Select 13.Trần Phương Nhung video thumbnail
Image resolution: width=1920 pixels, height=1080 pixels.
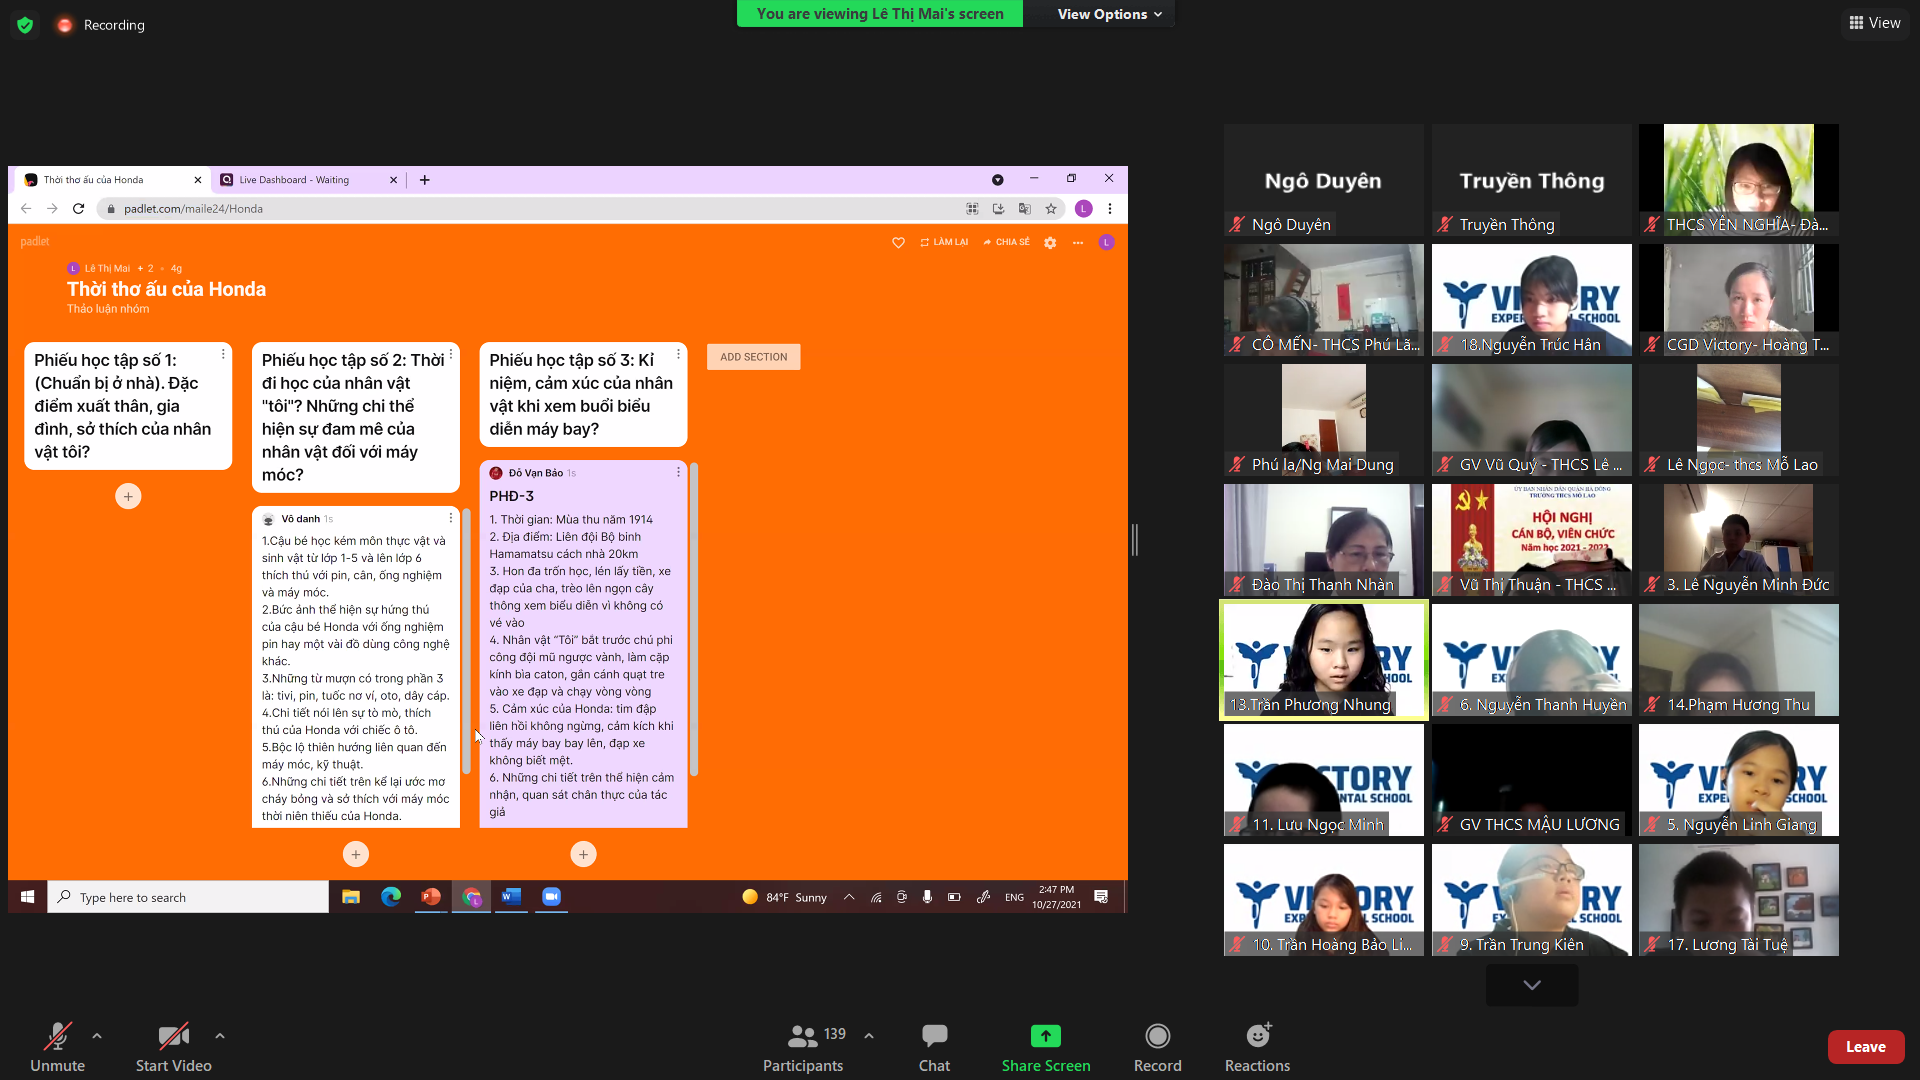(1323, 660)
